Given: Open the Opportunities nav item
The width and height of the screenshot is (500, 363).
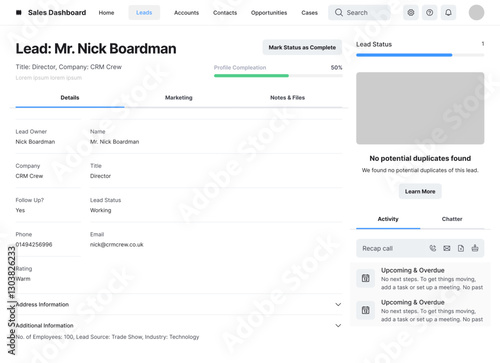Looking at the screenshot, I should (269, 13).
